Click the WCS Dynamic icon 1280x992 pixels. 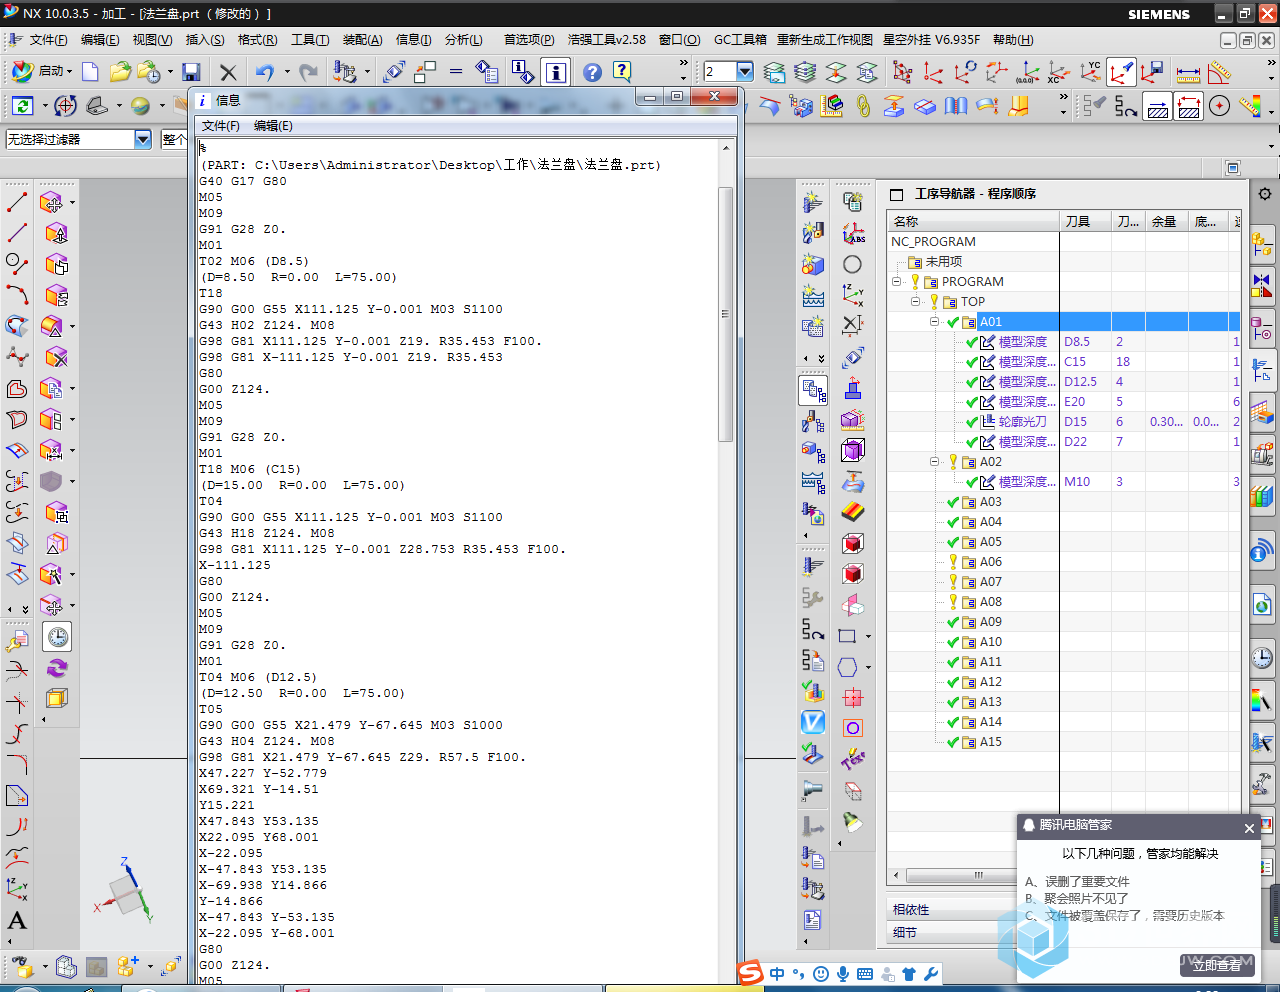[x=902, y=73]
